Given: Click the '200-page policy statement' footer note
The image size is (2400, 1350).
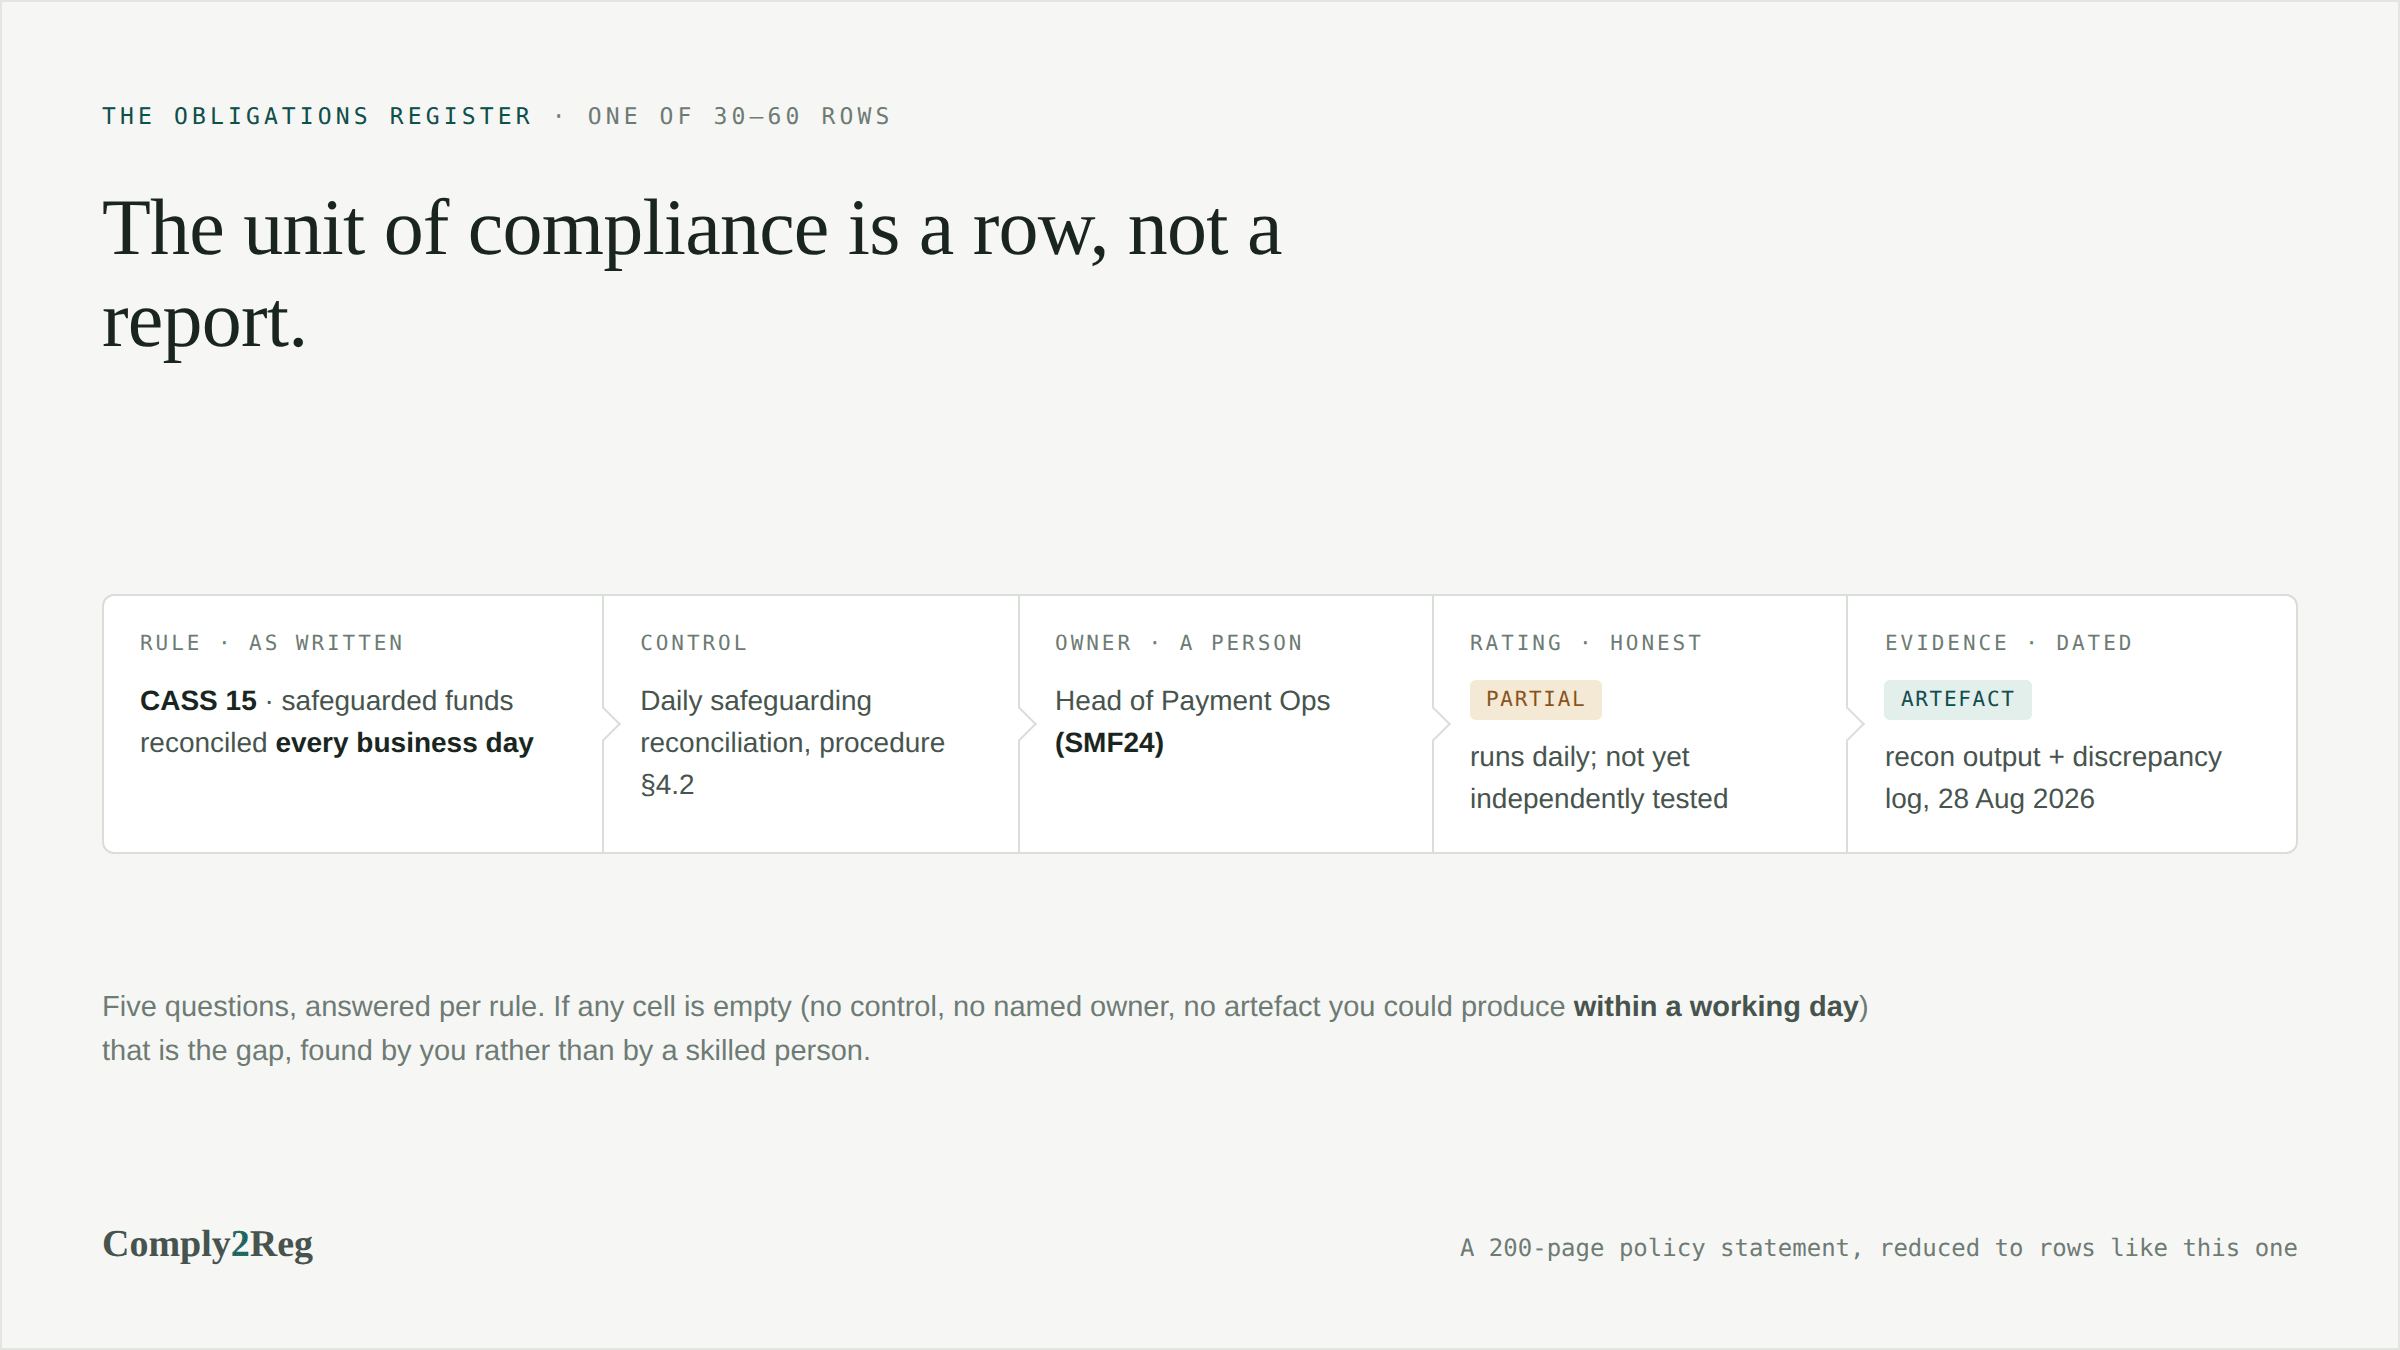Looking at the screenshot, I should point(1878,1248).
